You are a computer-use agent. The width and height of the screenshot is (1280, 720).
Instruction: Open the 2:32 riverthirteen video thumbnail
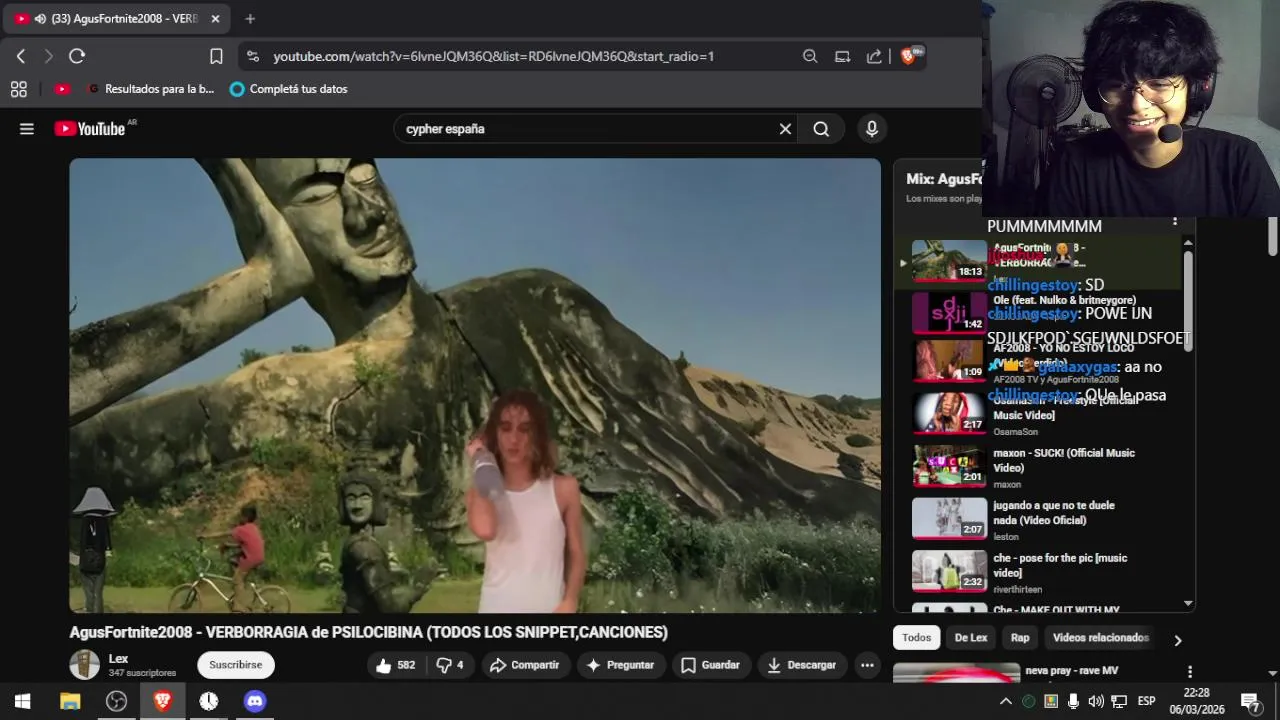coord(949,571)
